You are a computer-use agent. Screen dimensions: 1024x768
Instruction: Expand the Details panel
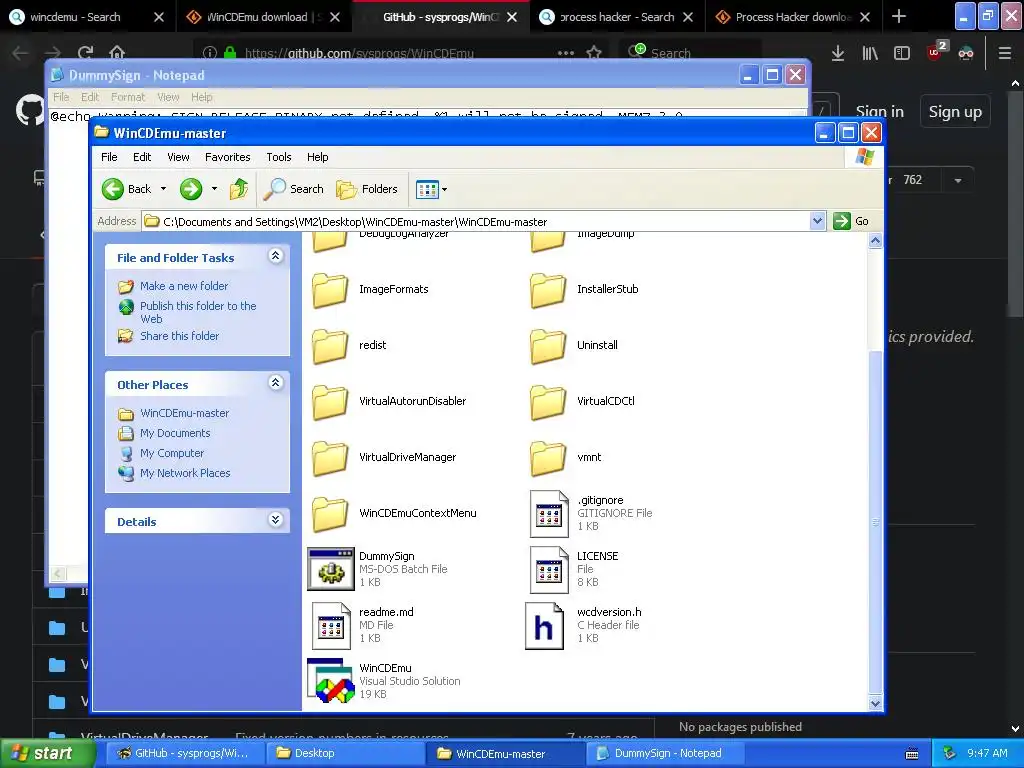[276, 520]
